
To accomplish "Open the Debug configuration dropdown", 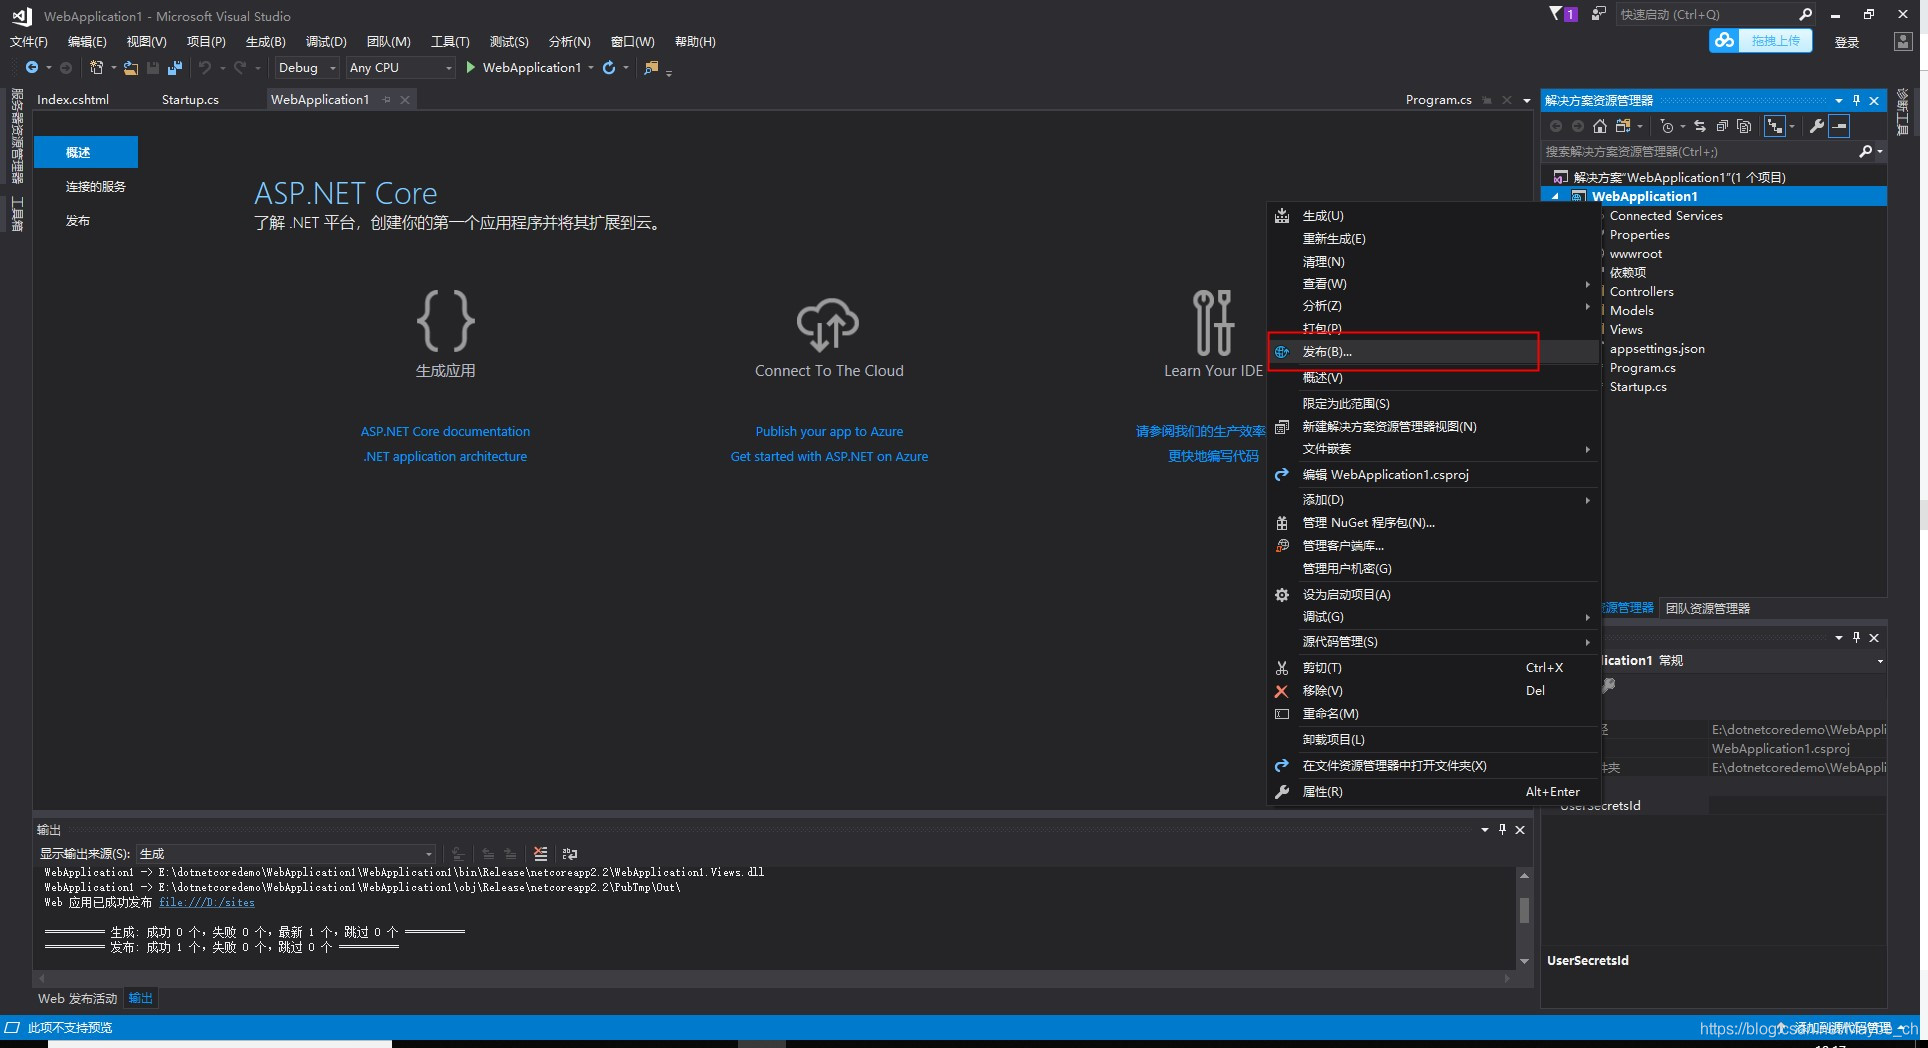I will [x=307, y=68].
